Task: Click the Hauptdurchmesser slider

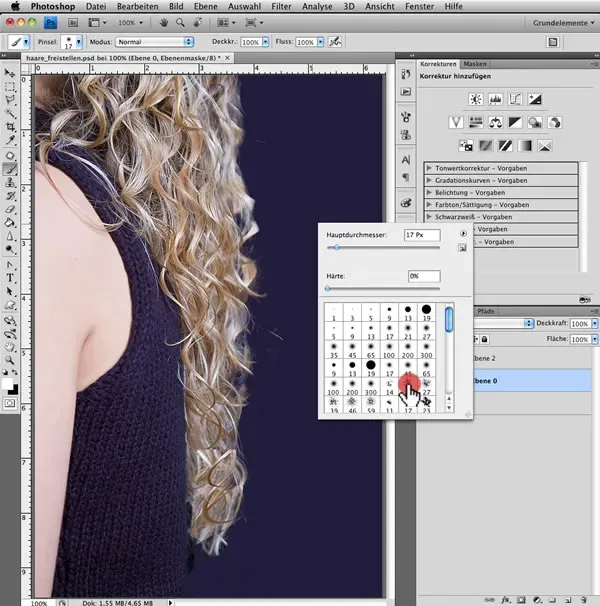Action: (x=337, y=247)
